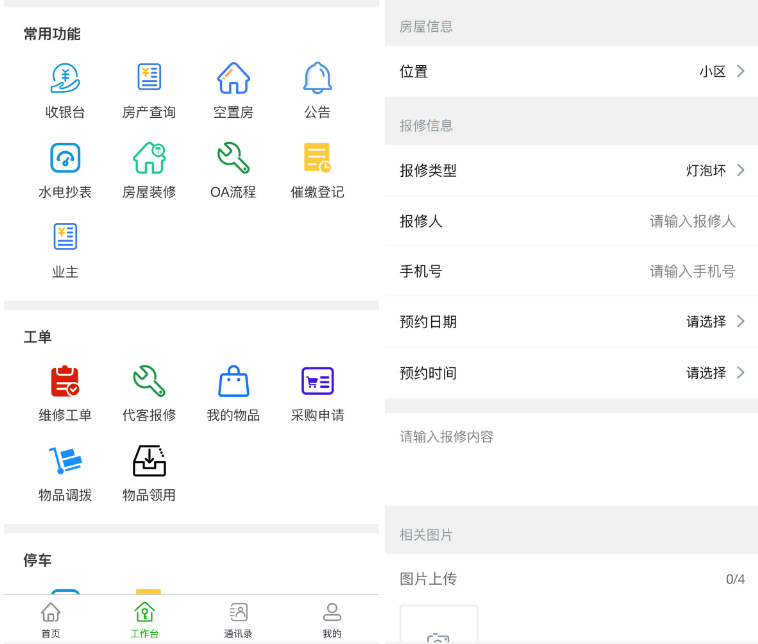Open the 报修类型 repair type picker

(571, 170)
